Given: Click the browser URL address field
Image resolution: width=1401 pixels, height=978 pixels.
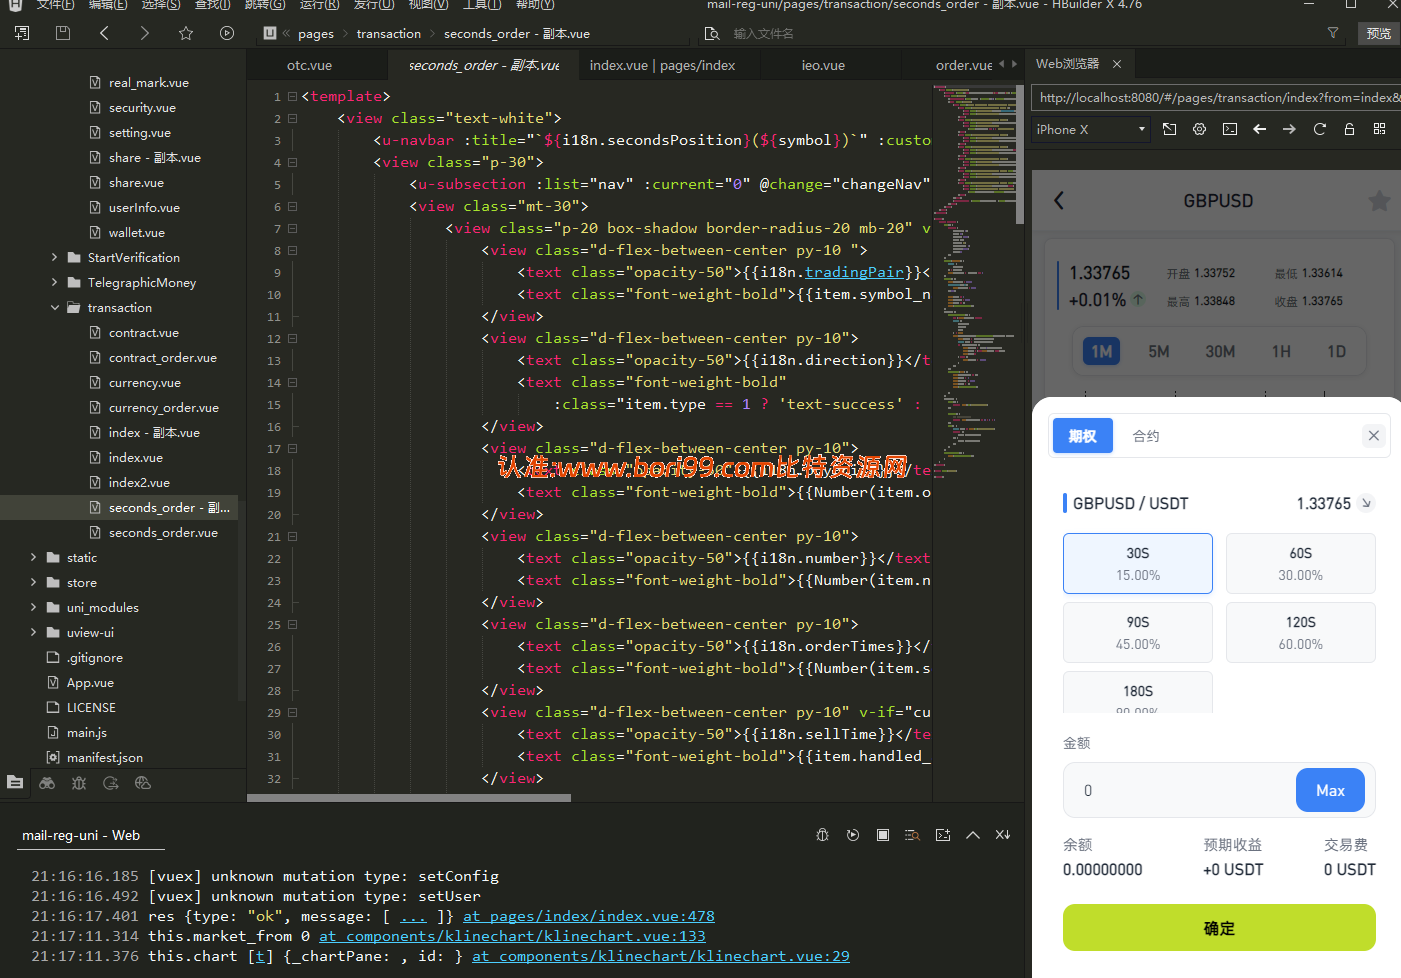Looking at the screenshot, I should [1216, 97].
